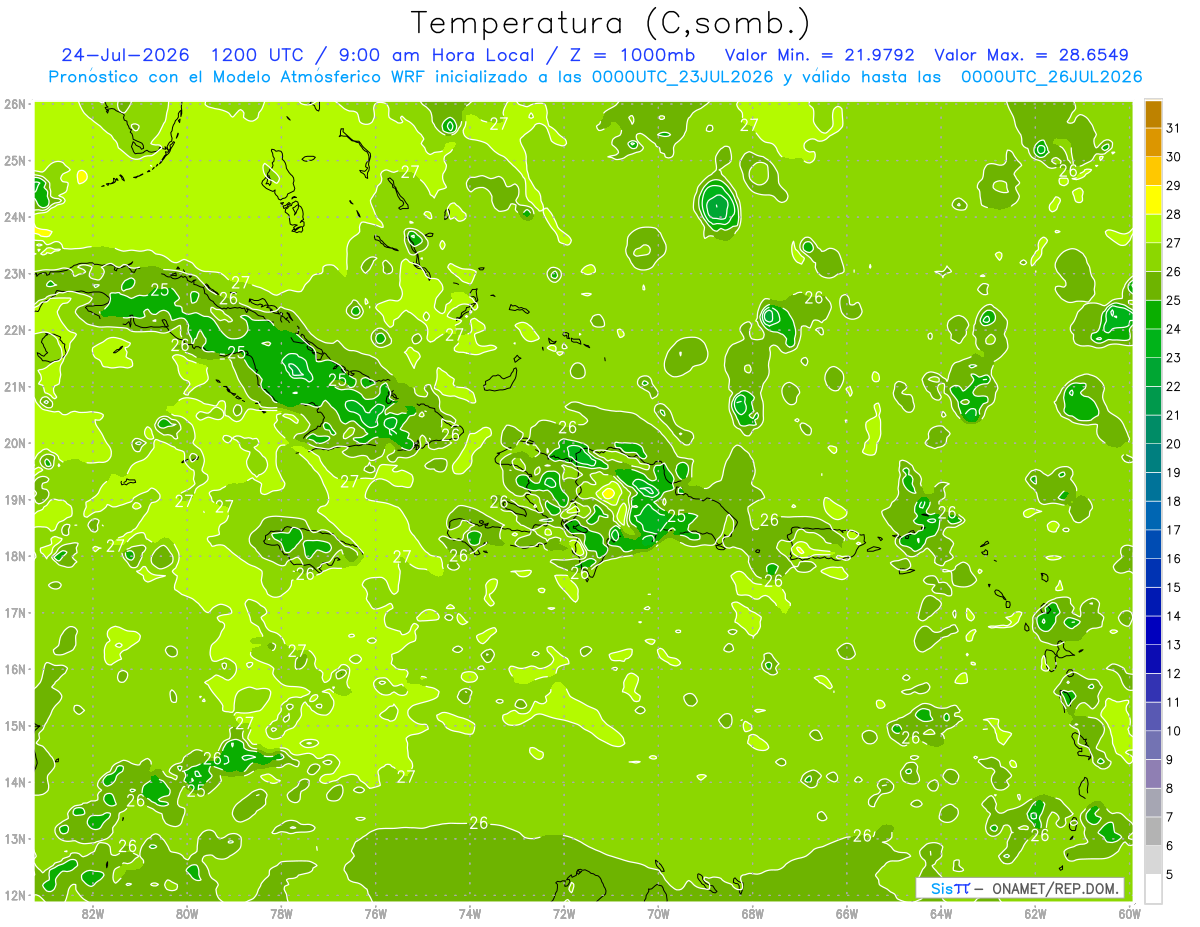The image size is (1200, 927).
Task: Click legend value 29 on the color scale
Action: (x=1173, y=186)
